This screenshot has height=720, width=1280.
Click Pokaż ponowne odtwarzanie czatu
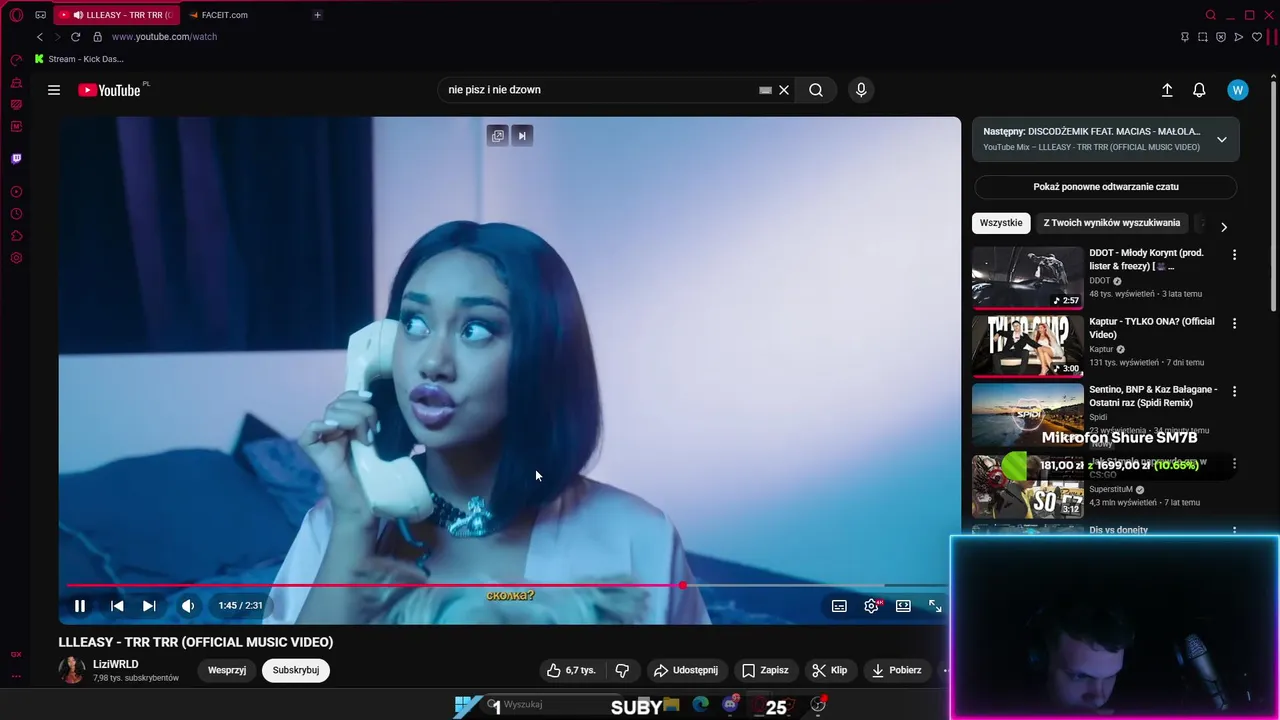click(x=1106, y=187)
